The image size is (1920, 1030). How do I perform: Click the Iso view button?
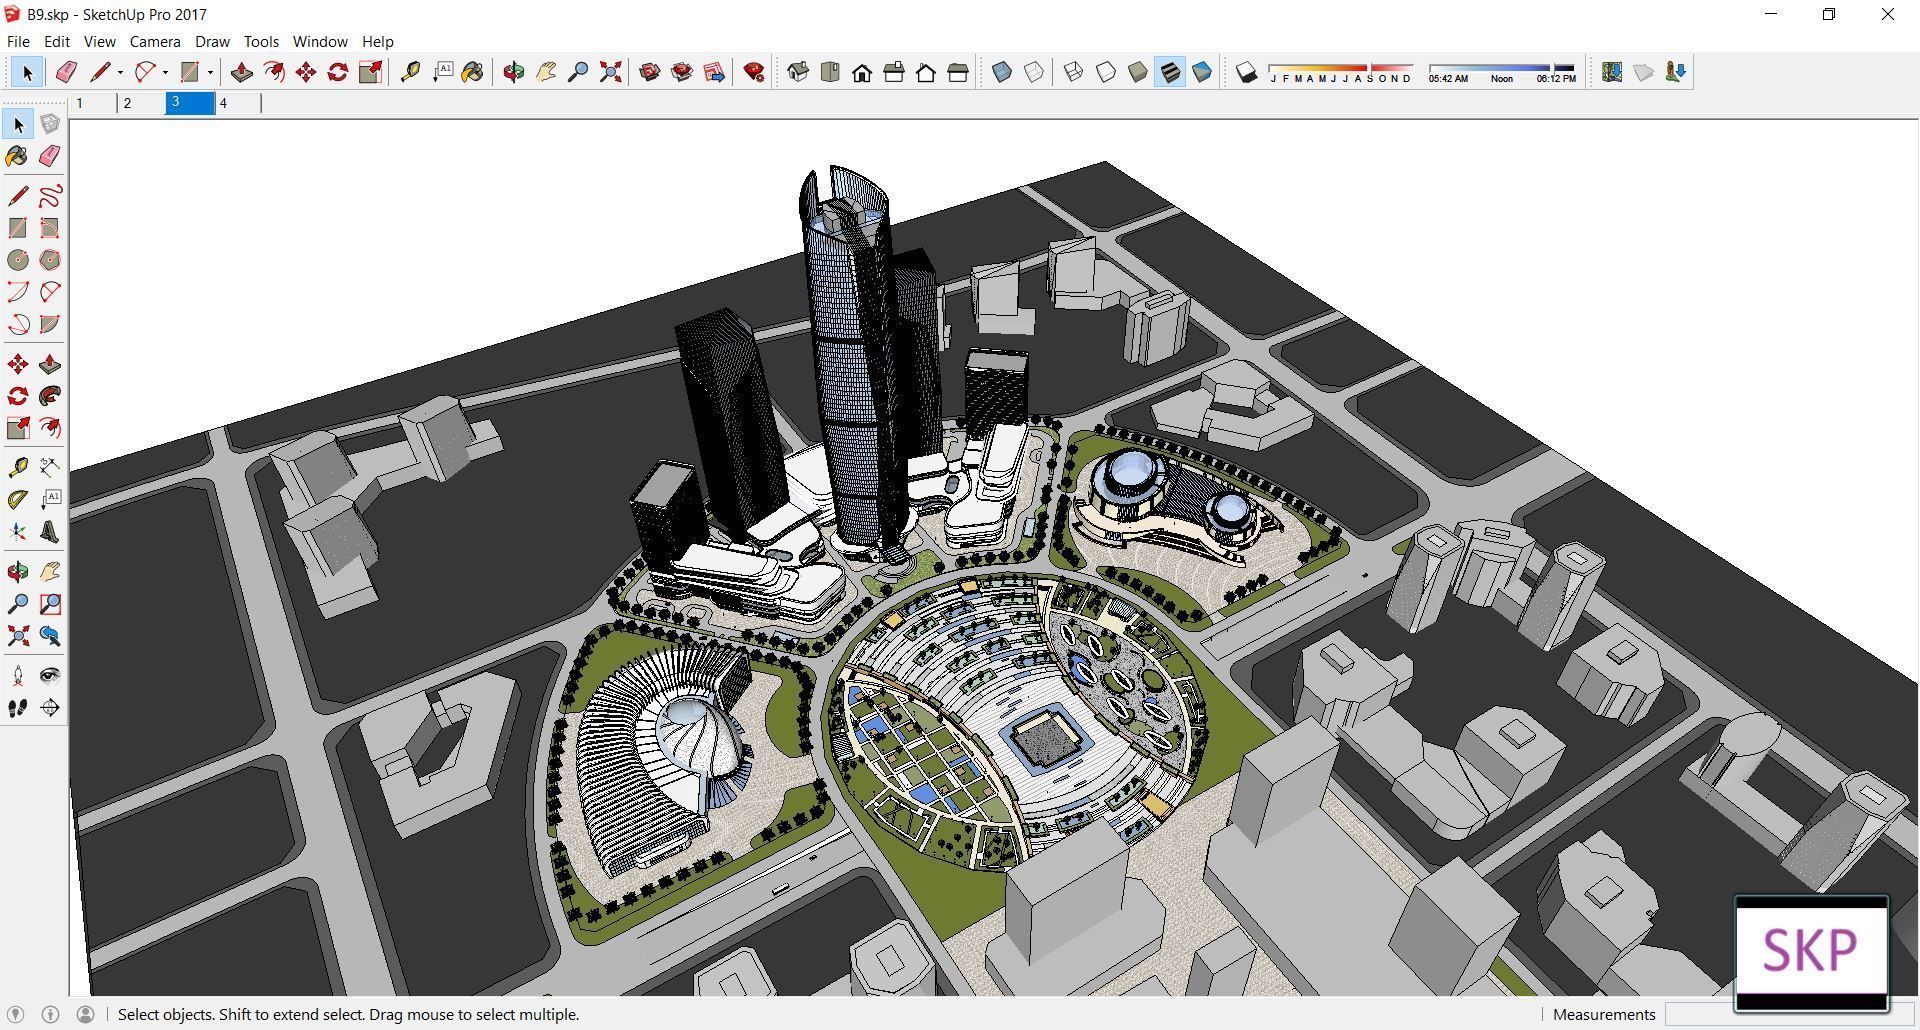point(796,72)
